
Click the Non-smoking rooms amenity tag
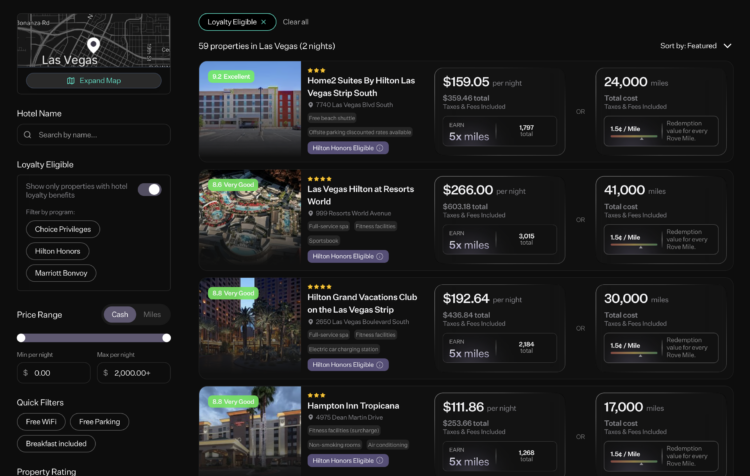tap(334, 445)
